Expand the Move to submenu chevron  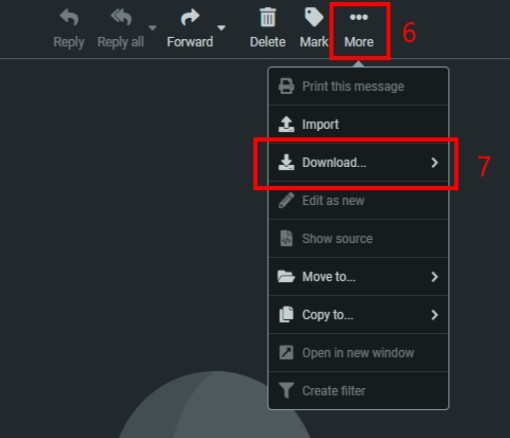click(434, 277)
